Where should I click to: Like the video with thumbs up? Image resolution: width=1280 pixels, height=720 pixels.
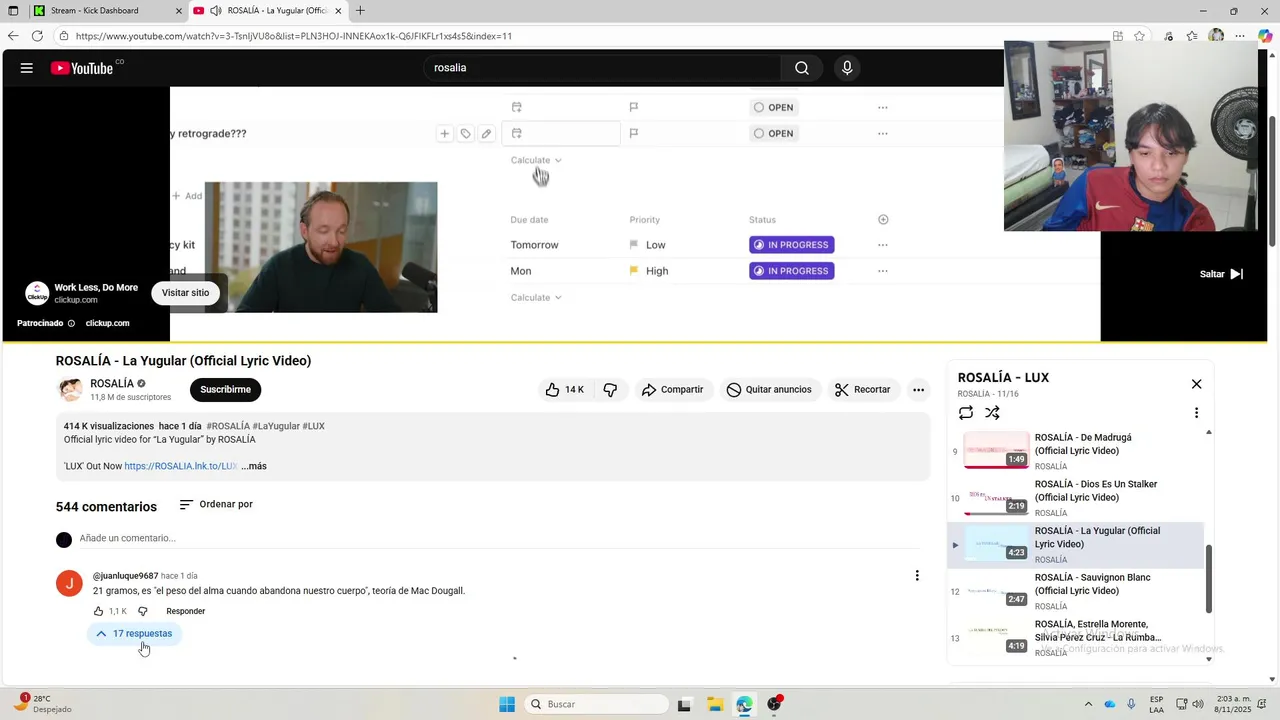click(564, 390)
